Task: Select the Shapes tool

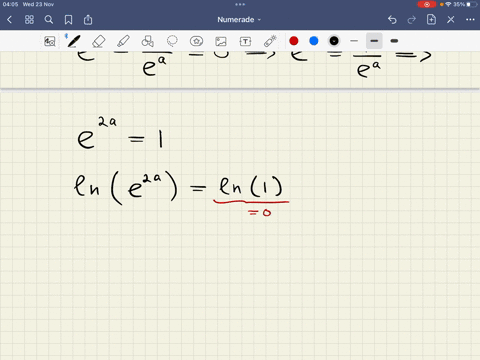Action: coord(148,41)
